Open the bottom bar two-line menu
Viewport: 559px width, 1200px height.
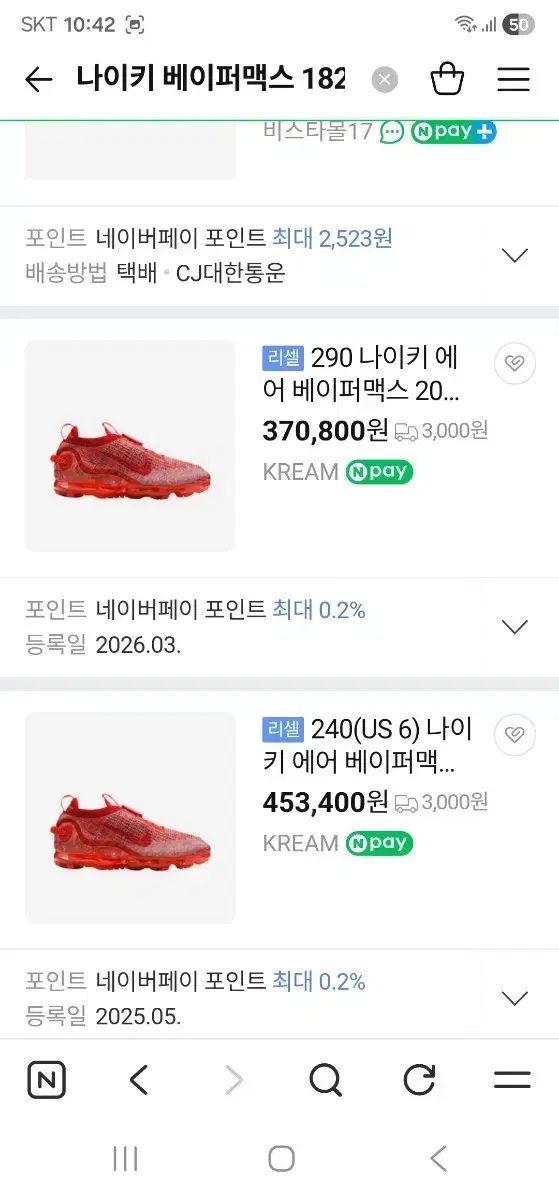coord(513,1080)
